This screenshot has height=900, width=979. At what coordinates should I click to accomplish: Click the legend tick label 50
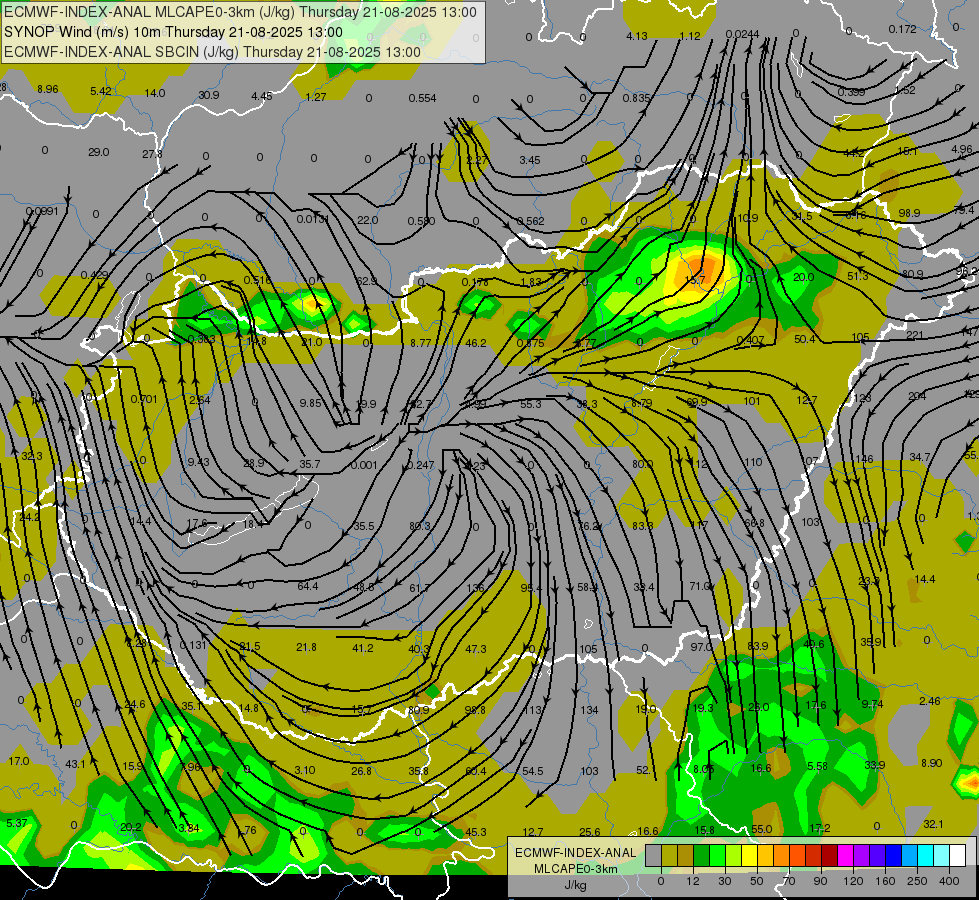[757, 881]
